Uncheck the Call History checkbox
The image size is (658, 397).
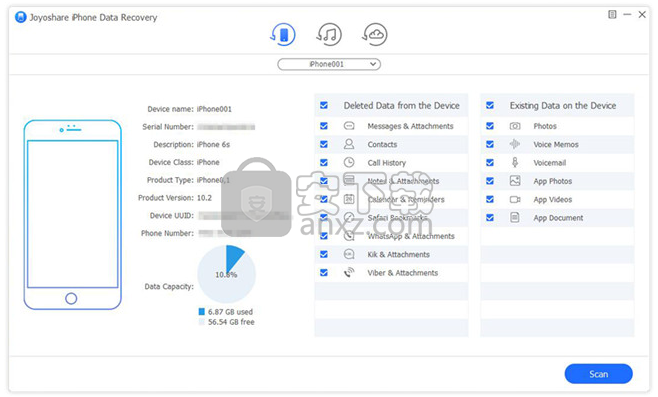click(324, 162)
